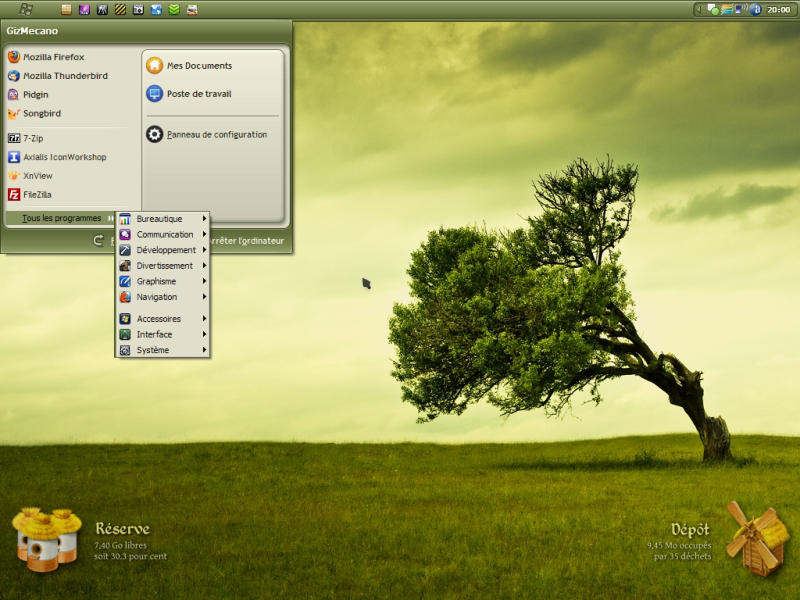The width and height of the screenshot is (800, 600).
Task: Expand the Divertissement submenu arrow
Action: click(204, 265)
